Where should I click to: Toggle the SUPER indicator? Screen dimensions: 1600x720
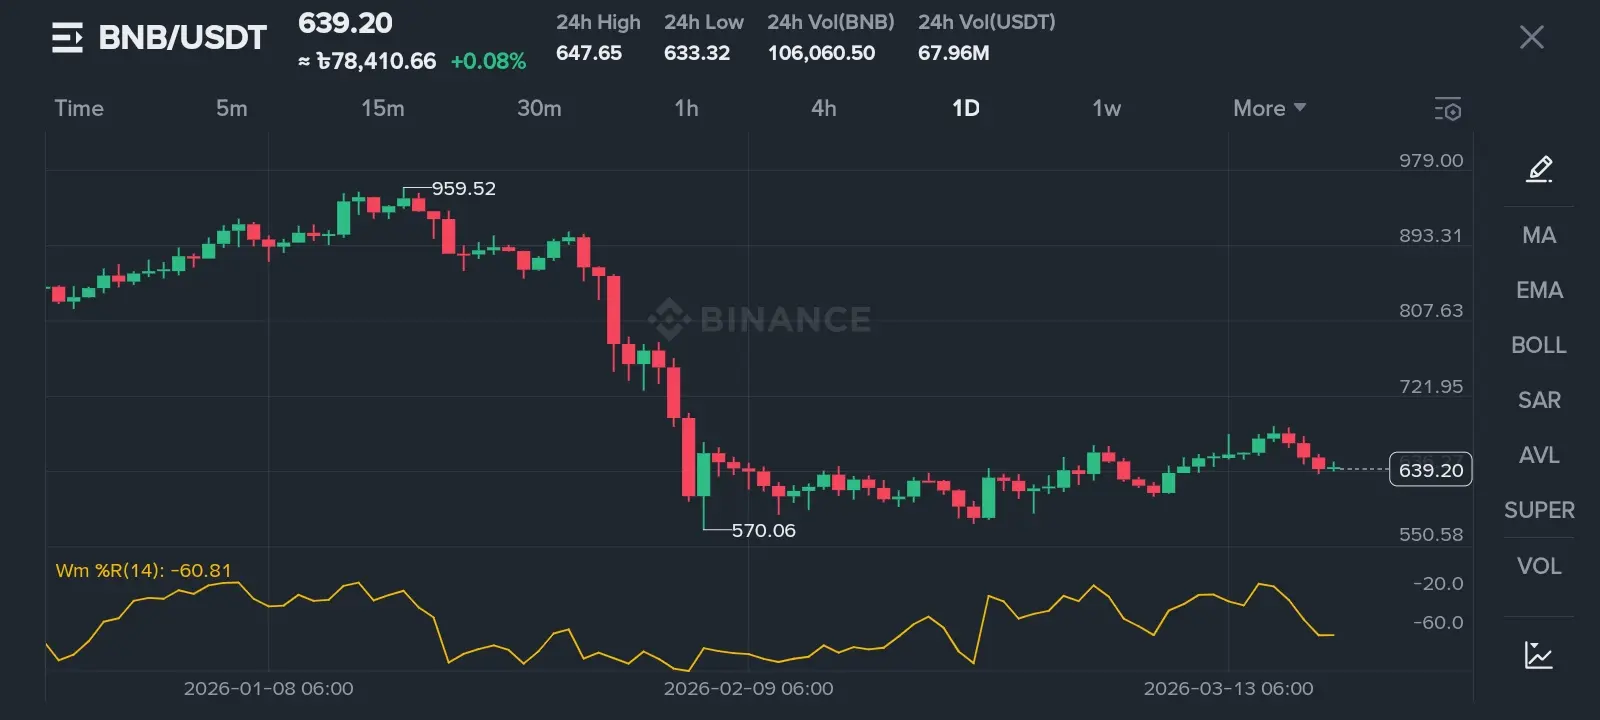click(1539, 510)
